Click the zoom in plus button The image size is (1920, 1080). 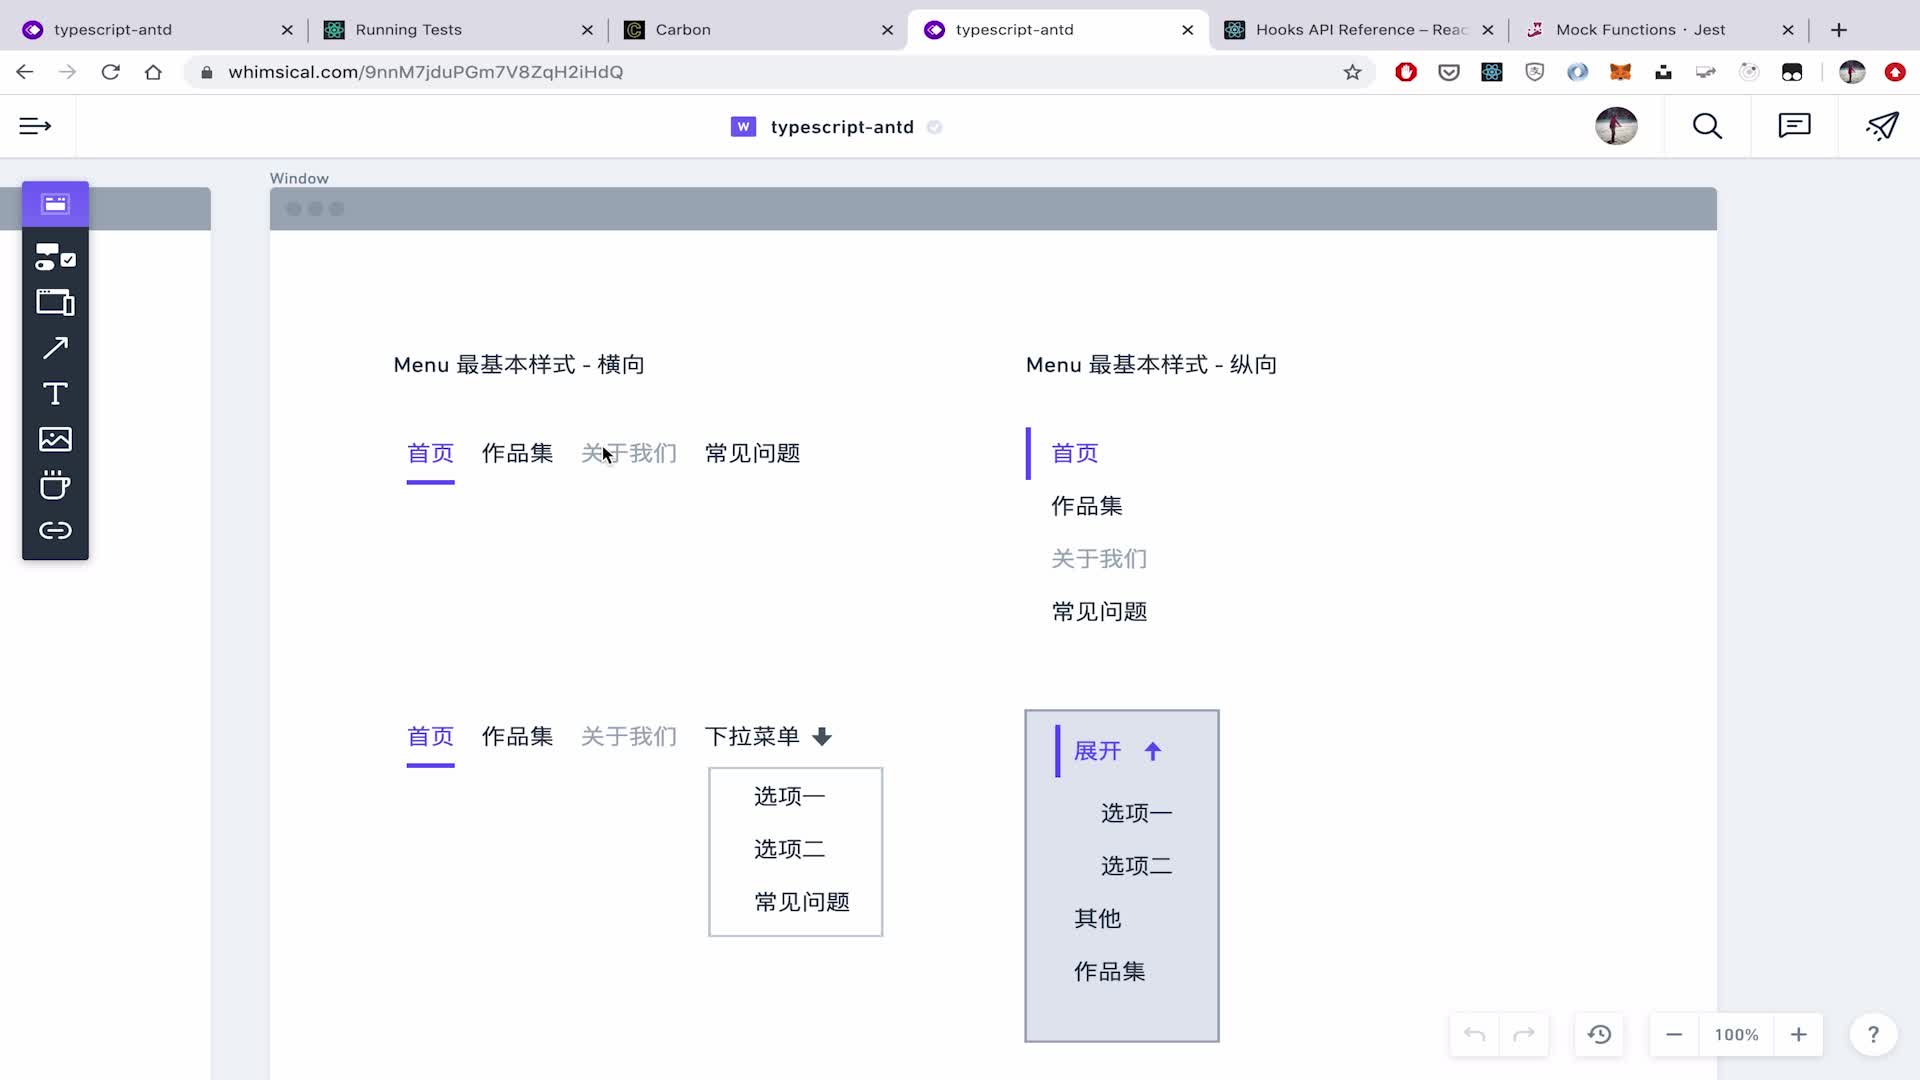[x=1798, y=1035]
